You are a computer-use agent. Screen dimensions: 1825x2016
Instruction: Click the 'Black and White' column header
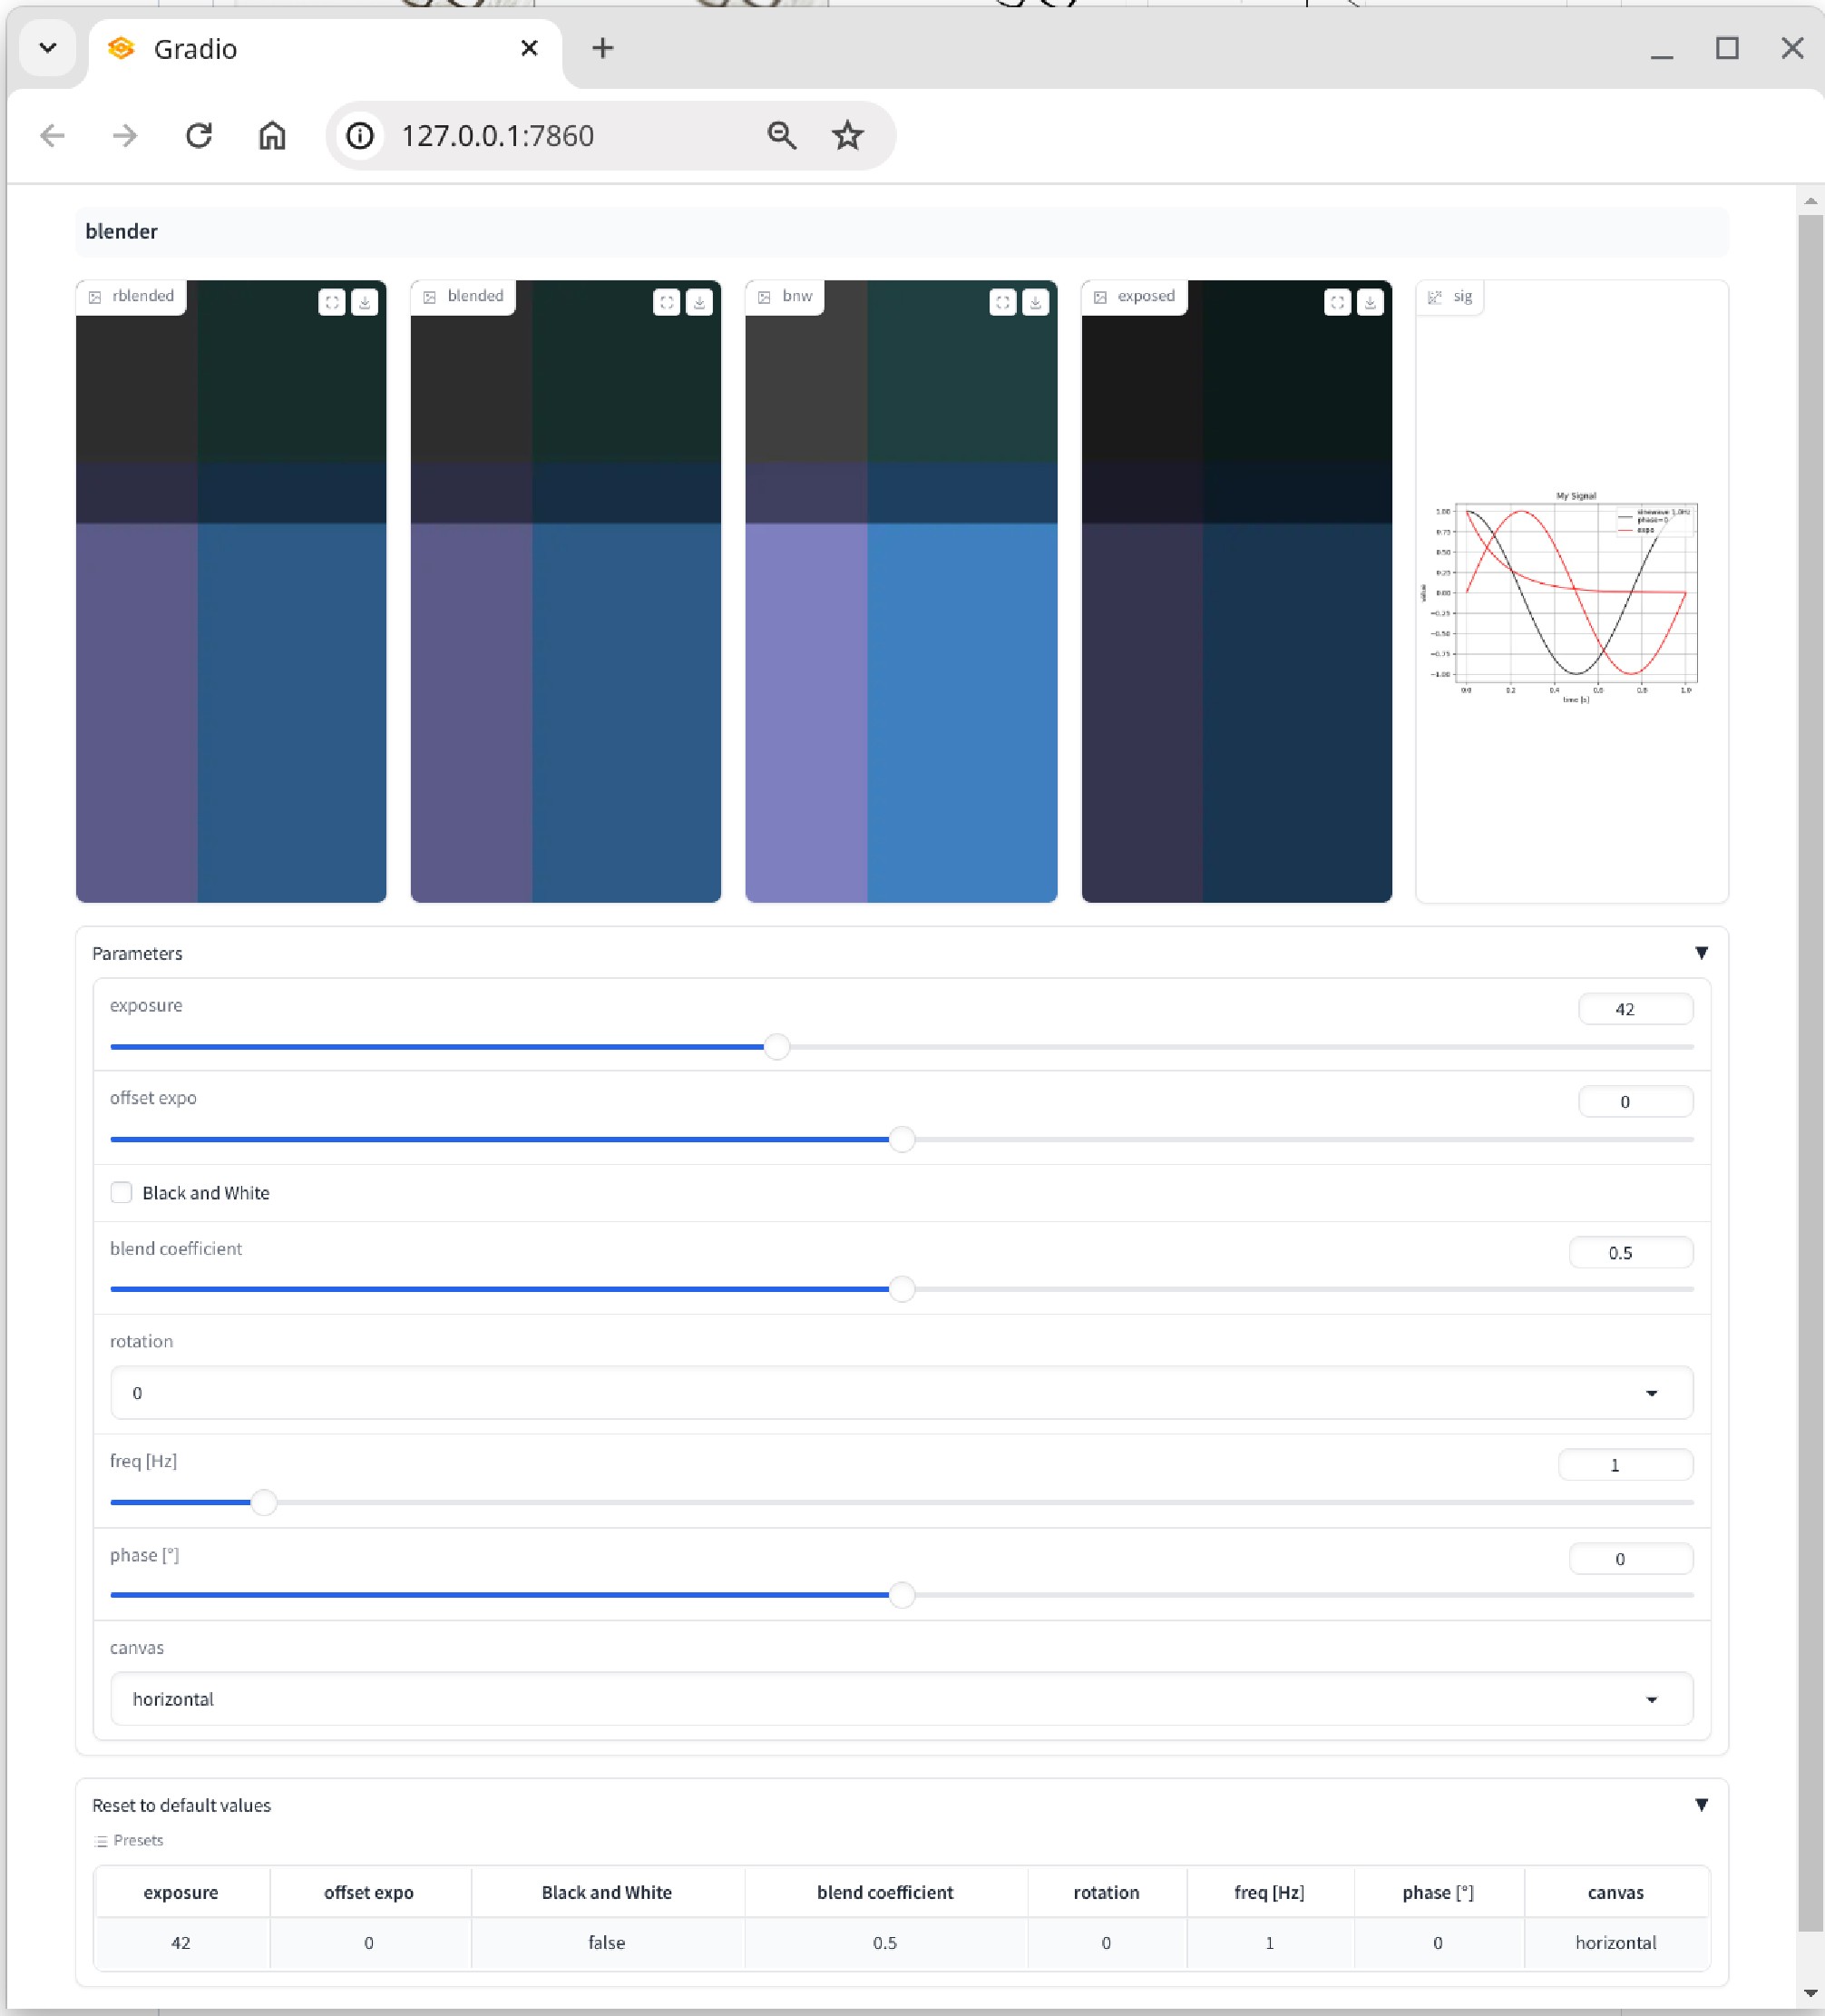[607, 1892]
